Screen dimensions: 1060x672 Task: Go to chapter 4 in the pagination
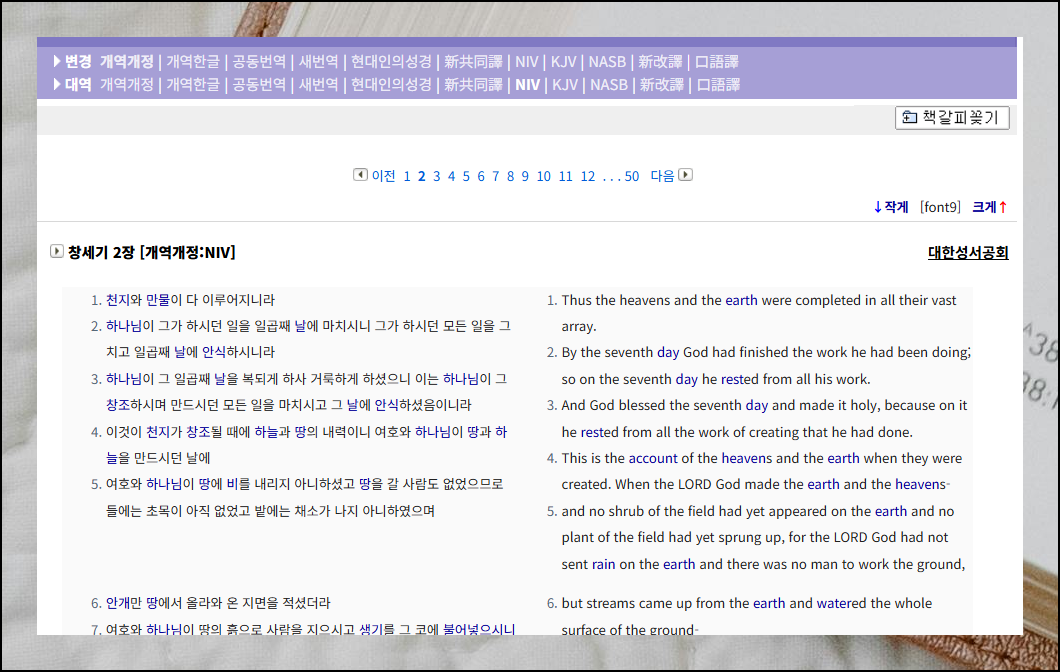[452, 176]
